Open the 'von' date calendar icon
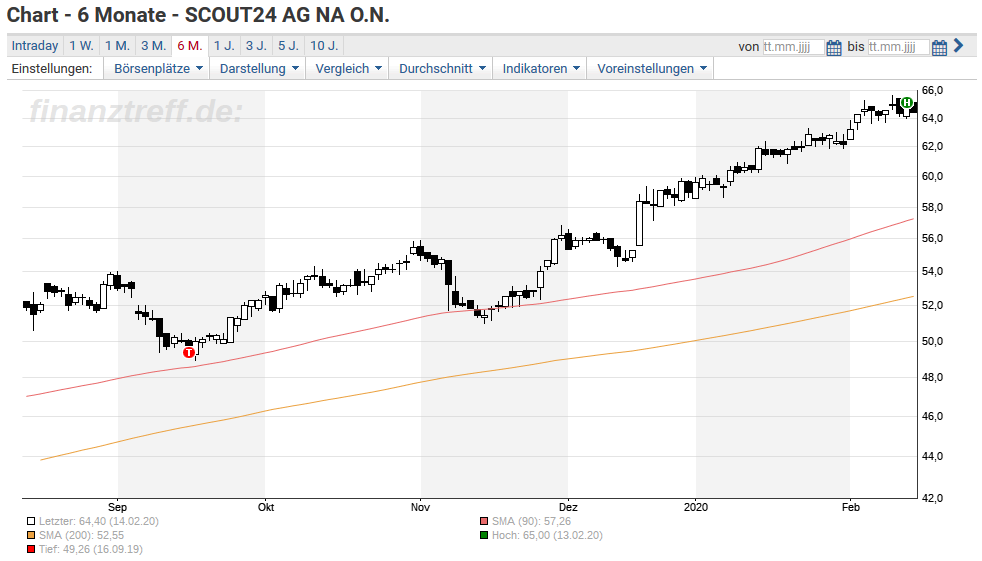The height and width of the screenshot is (561, 982). pyautogui.click(x=834, y=47)
